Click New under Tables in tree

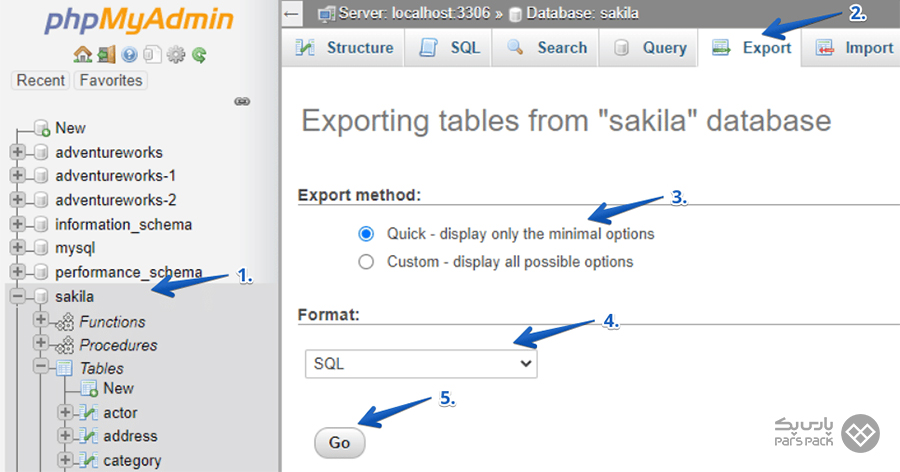[x=118, y=389]
